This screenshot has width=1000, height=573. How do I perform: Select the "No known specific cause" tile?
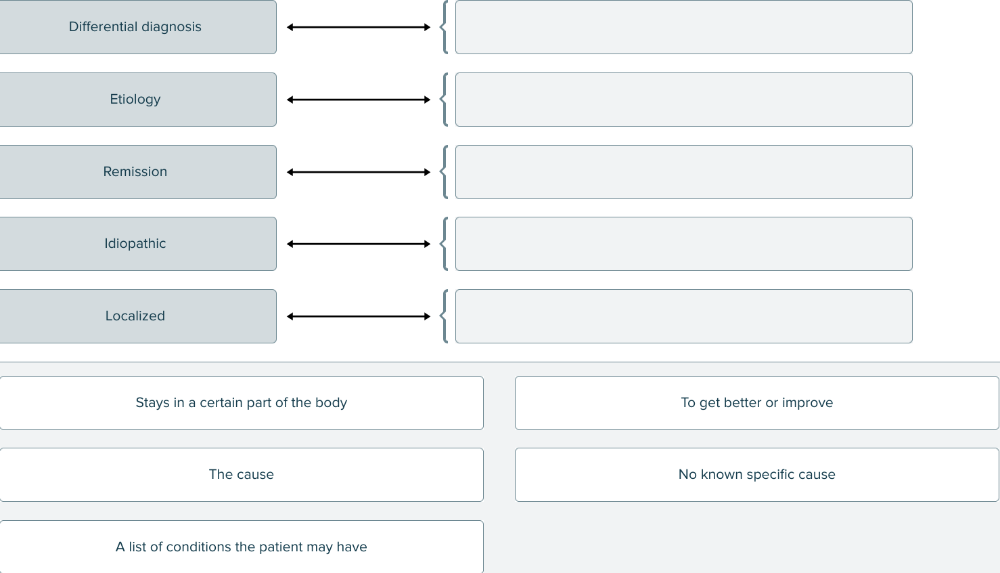point(756,475)
